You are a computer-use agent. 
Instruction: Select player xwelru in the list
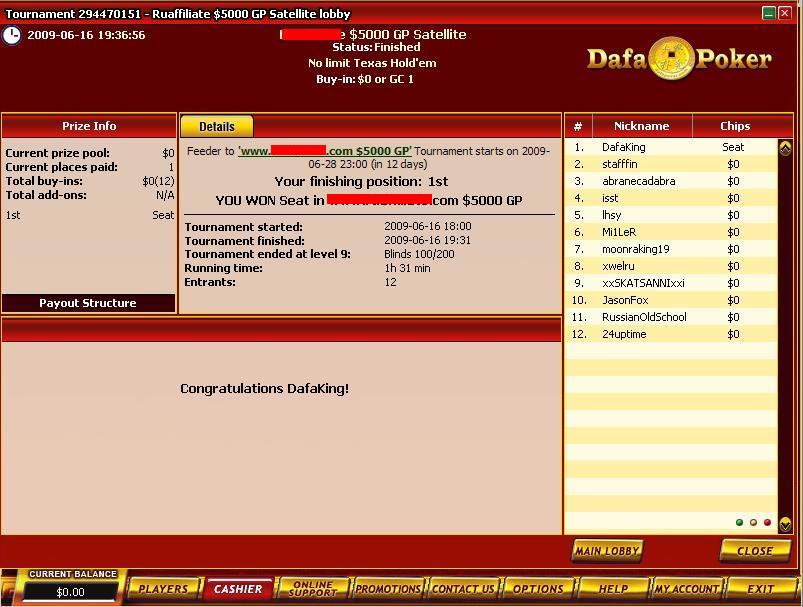click(x=671, y=266)
